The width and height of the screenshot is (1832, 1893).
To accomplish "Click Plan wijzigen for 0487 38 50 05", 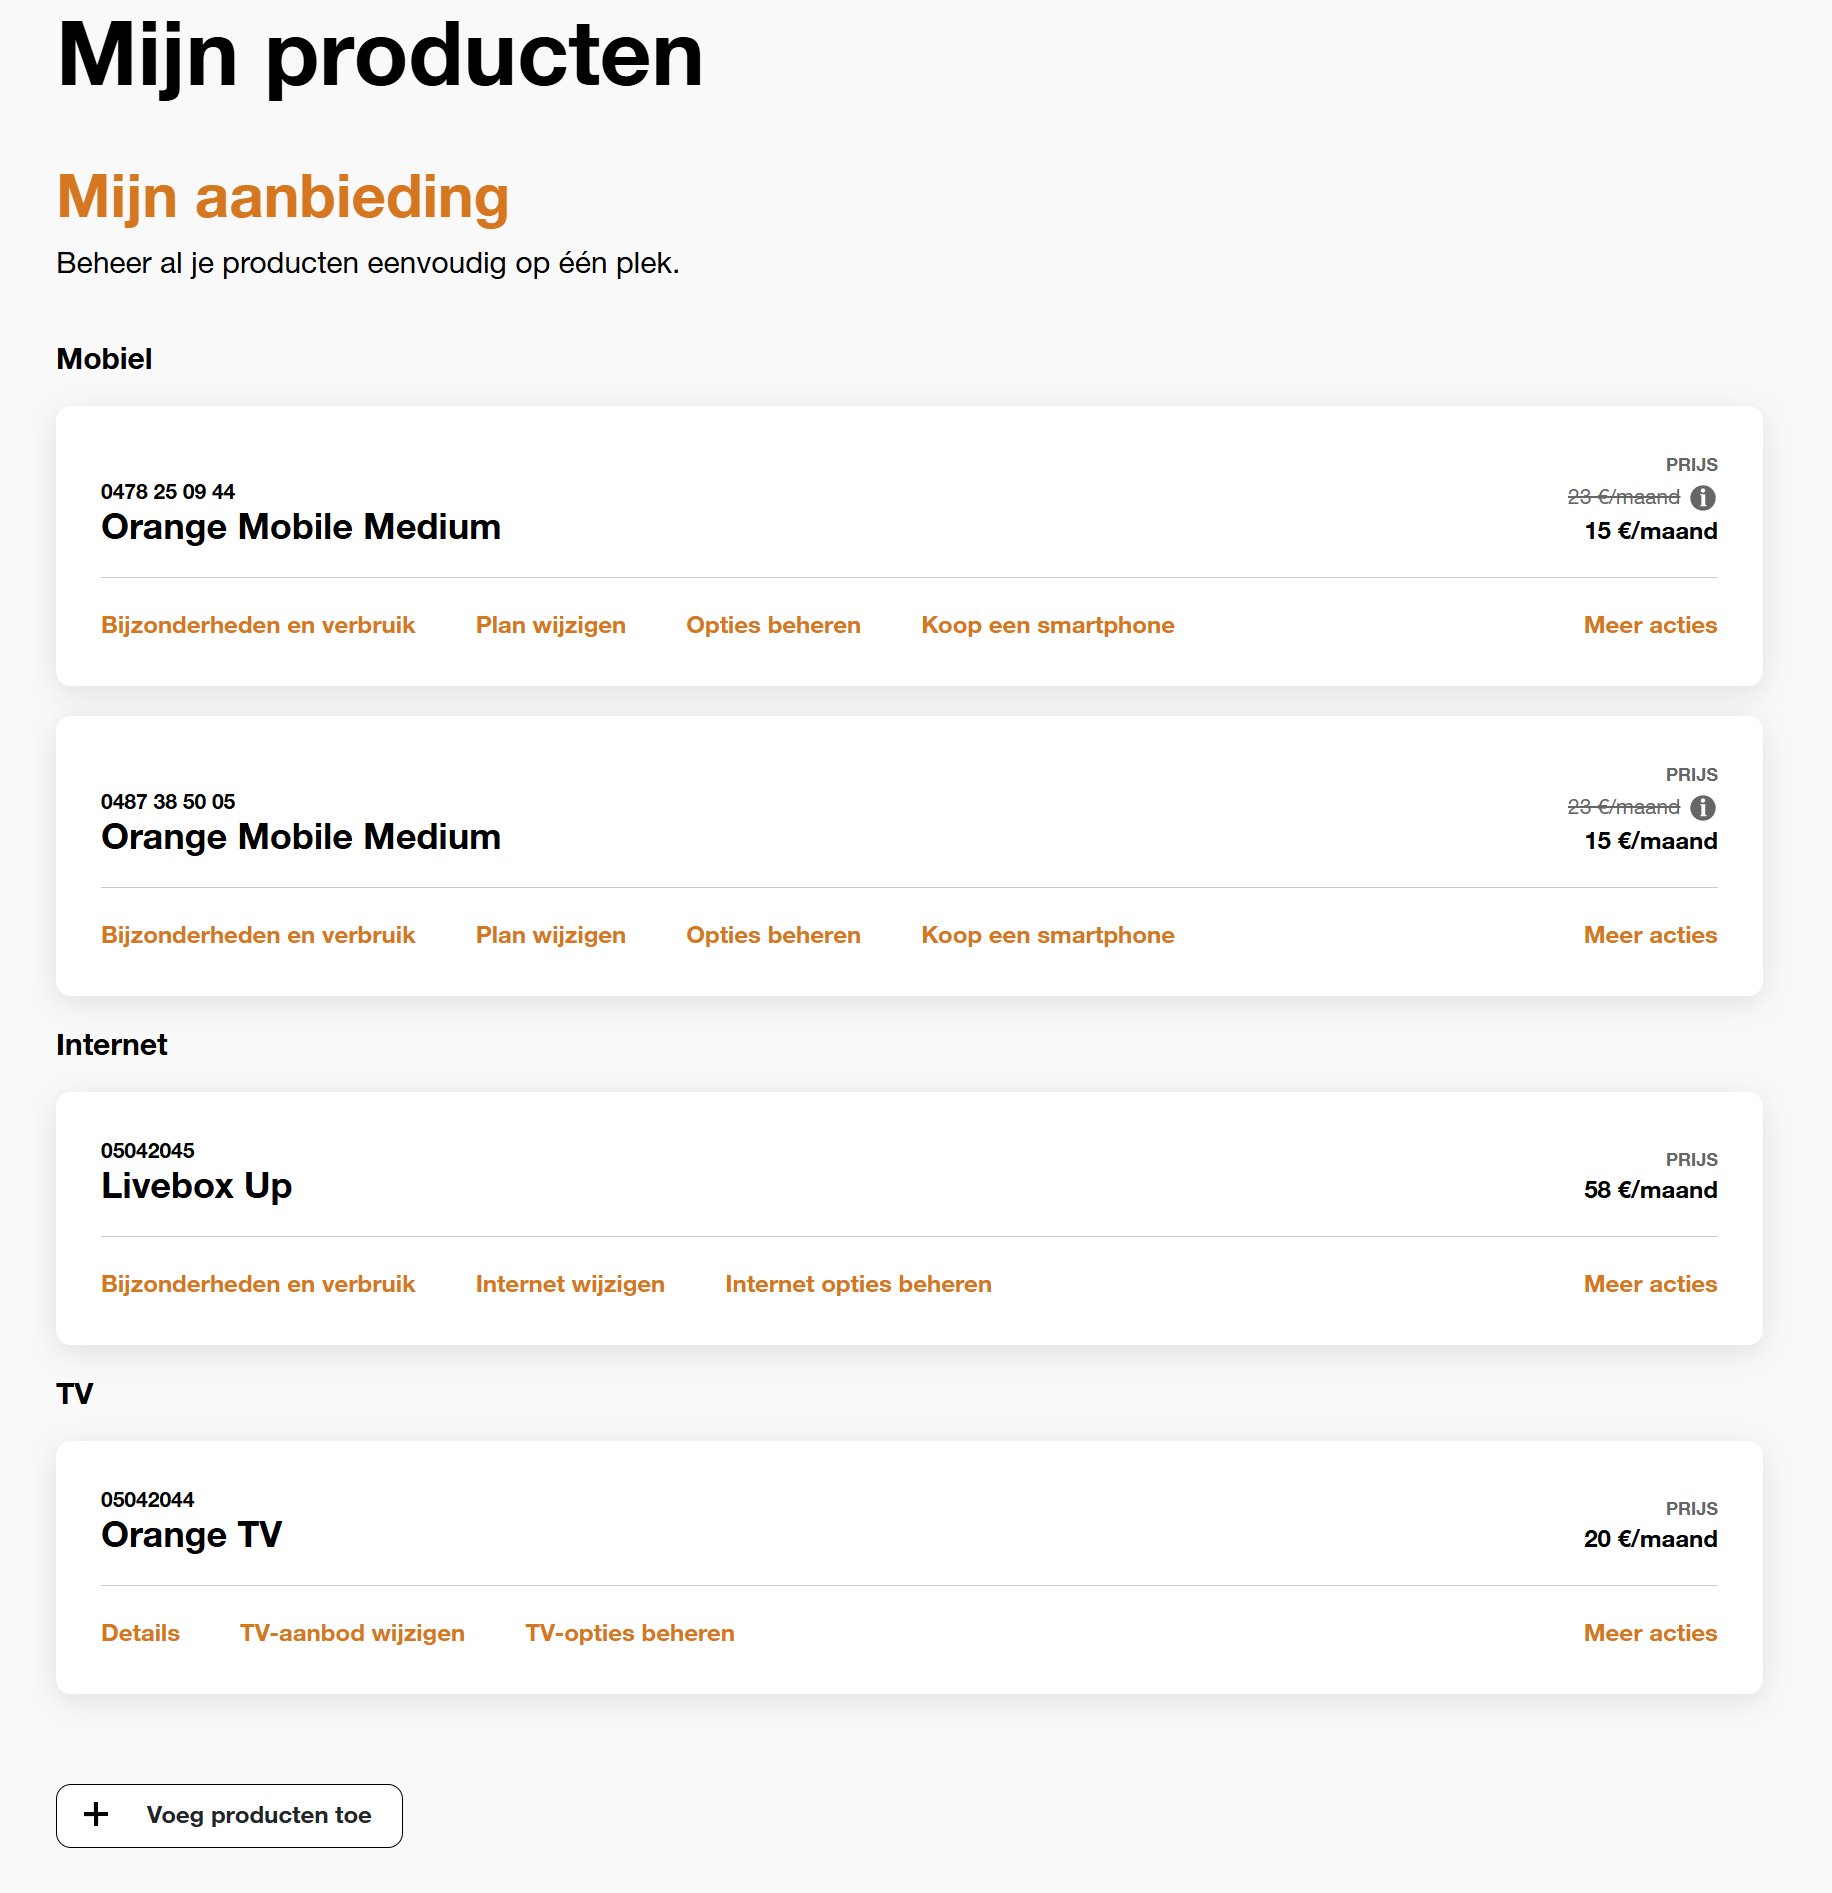I will [x=551, y=935].
